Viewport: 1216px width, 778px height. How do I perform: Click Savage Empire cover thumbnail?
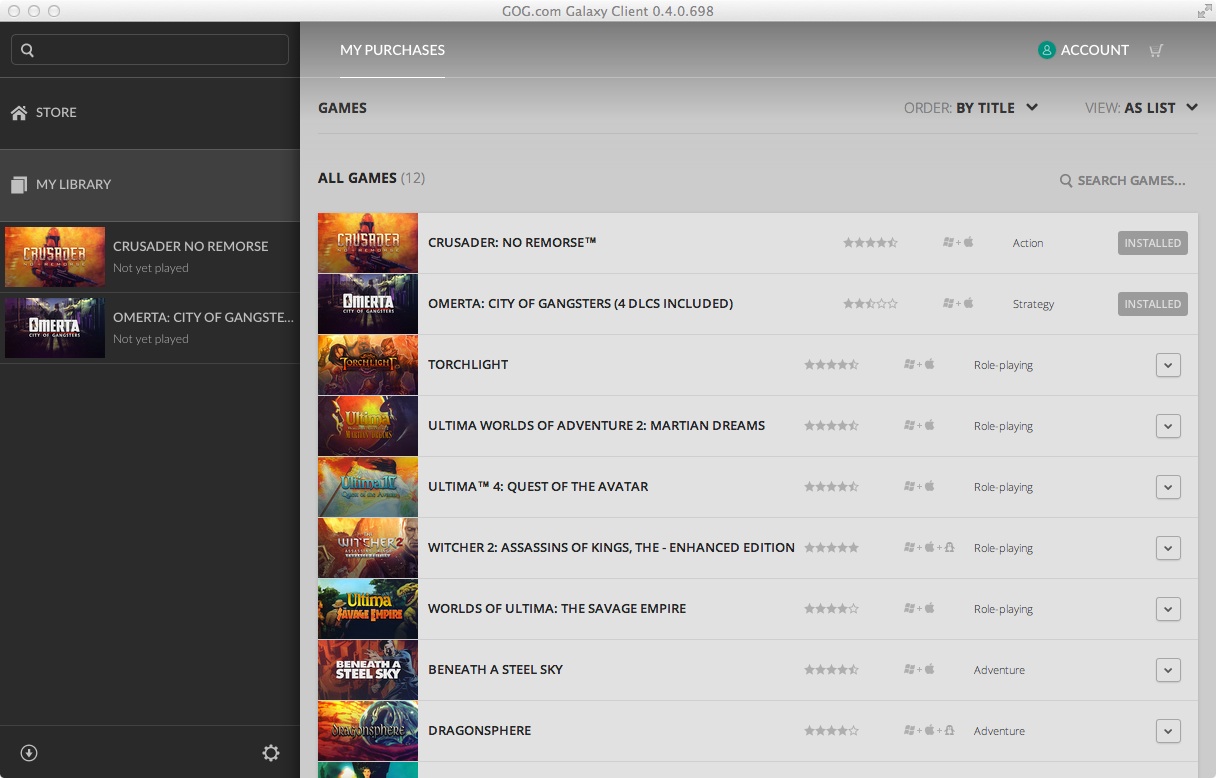pos(368,609)
